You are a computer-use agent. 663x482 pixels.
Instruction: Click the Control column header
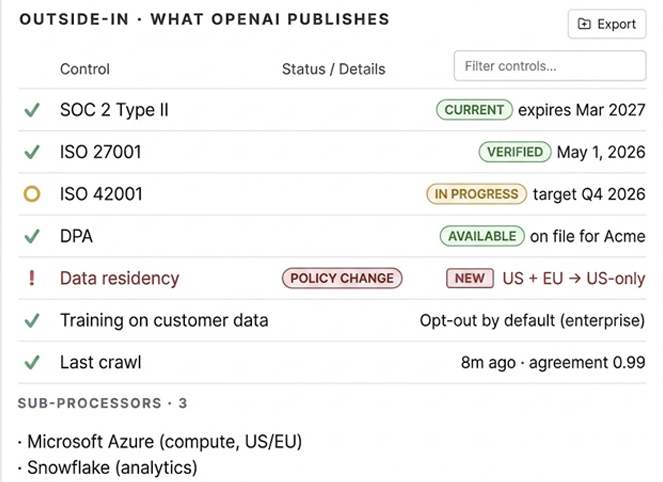pos(85,69)
